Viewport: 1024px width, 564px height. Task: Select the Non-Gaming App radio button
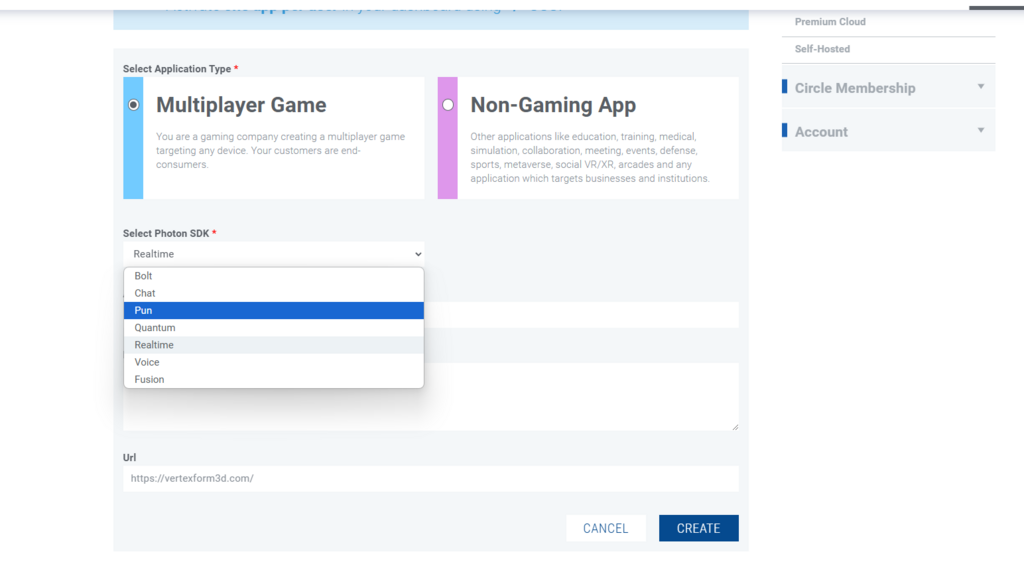447,105
